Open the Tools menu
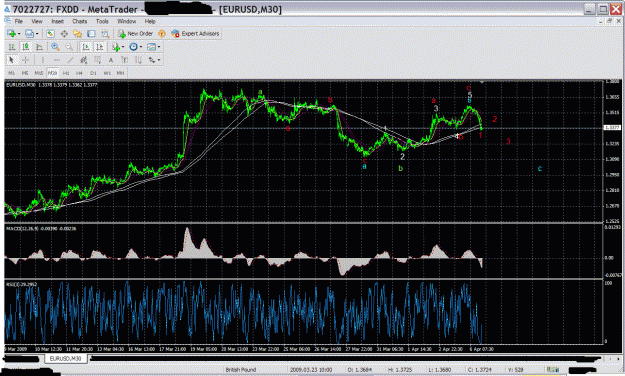Screen dimensions: 625x376 [x=102, y=21]
